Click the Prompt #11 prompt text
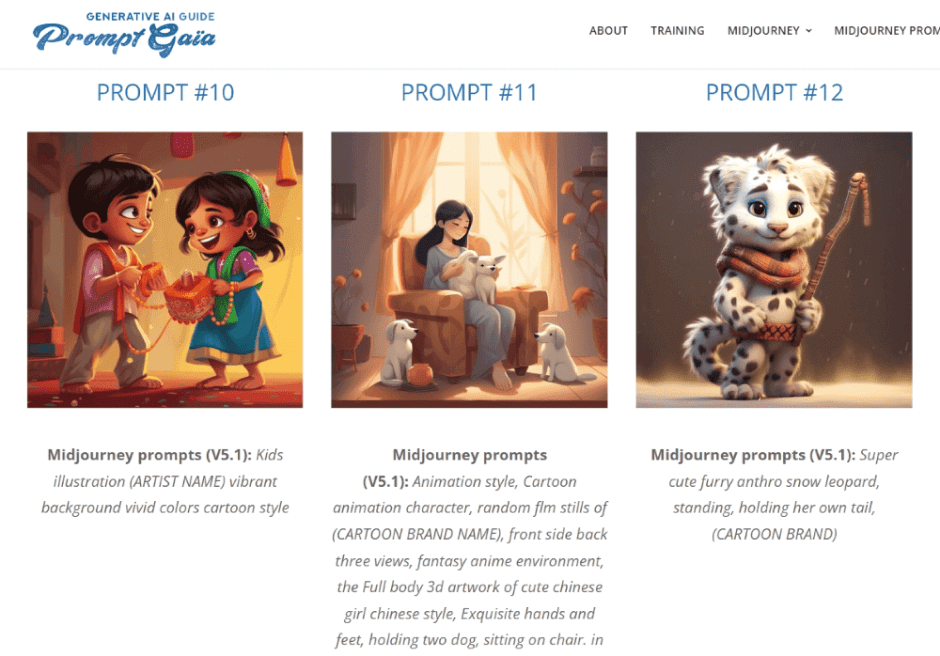The height and width of the screenshot is (656, 940). [469, 547]
